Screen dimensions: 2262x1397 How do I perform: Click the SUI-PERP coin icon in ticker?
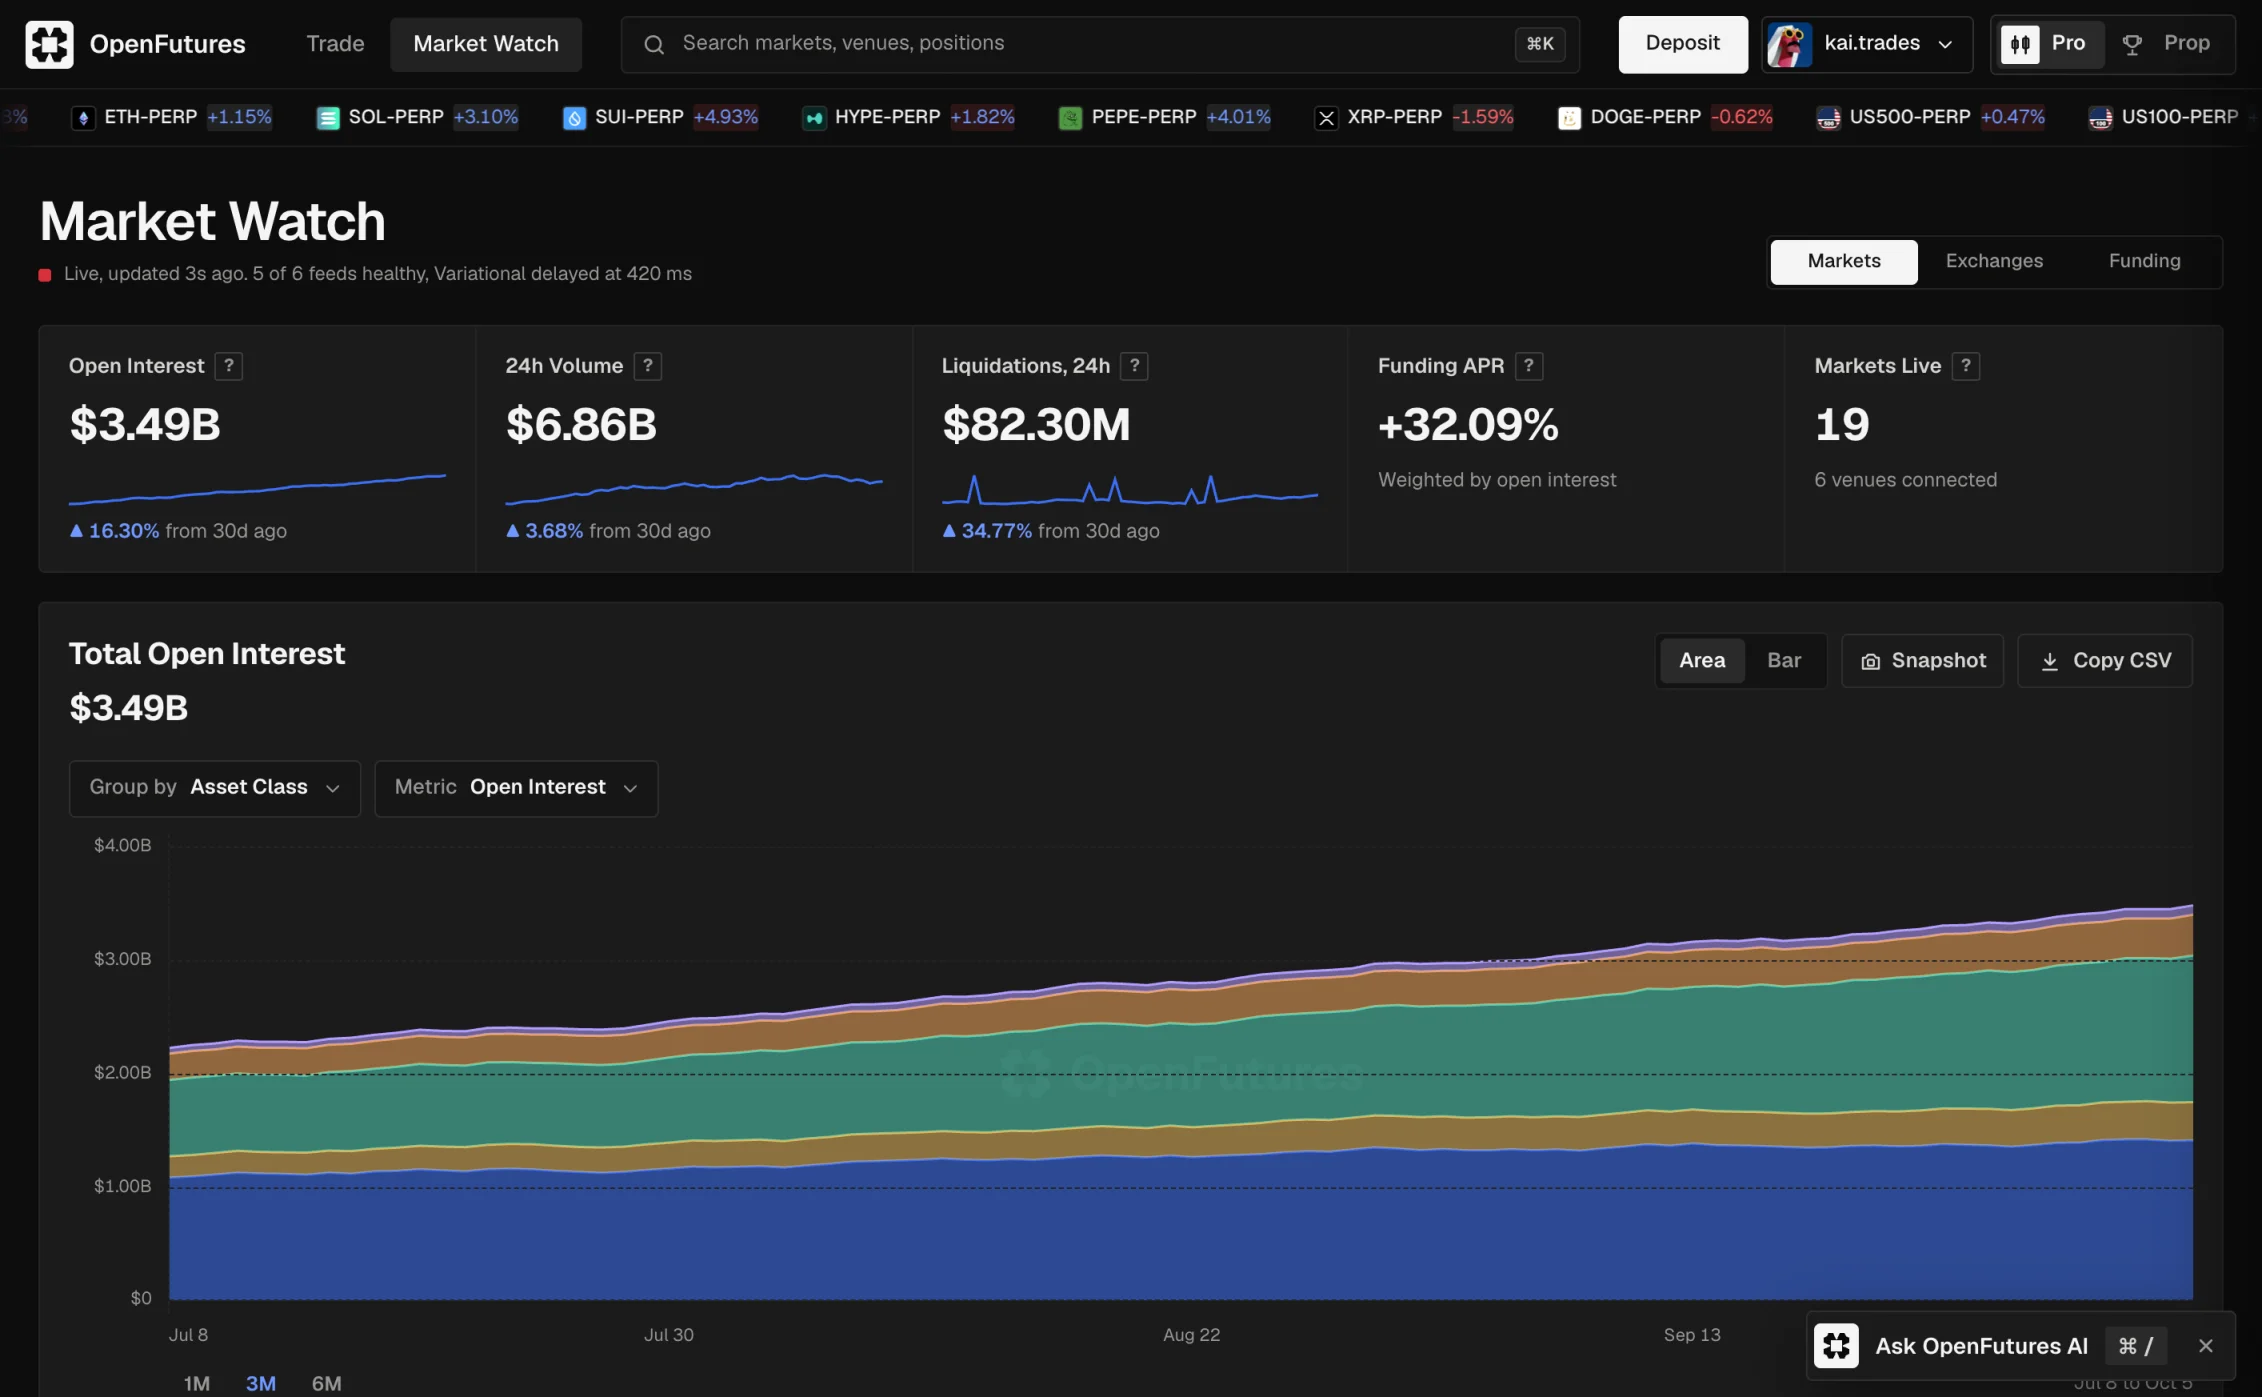(574, 118)
